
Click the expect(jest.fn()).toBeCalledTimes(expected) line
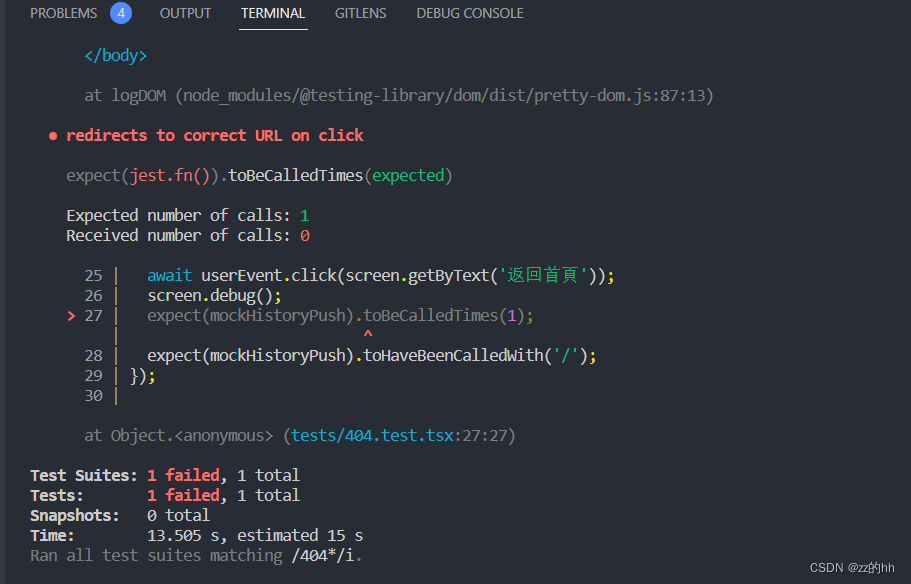(259, 175)
